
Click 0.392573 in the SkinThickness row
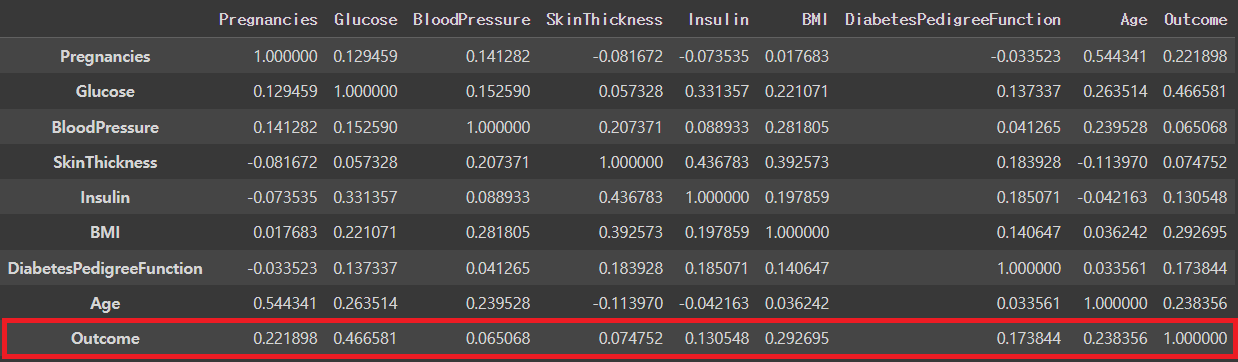[797, 162]
